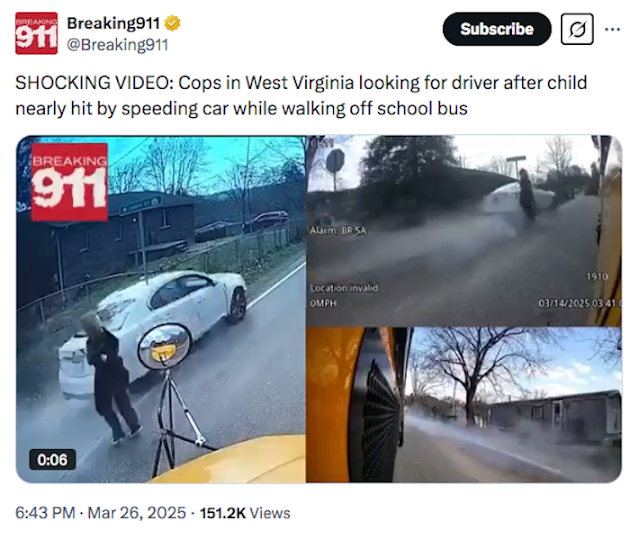
Task: Click the bottom-right bus side camera panel
Action: (x=464, y=405)
